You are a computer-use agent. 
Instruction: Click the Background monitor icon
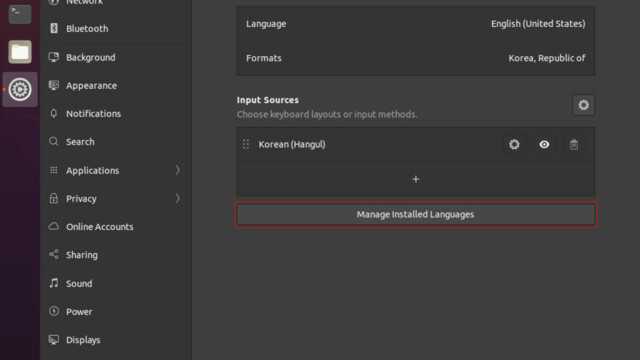click(x=54, y=57)
